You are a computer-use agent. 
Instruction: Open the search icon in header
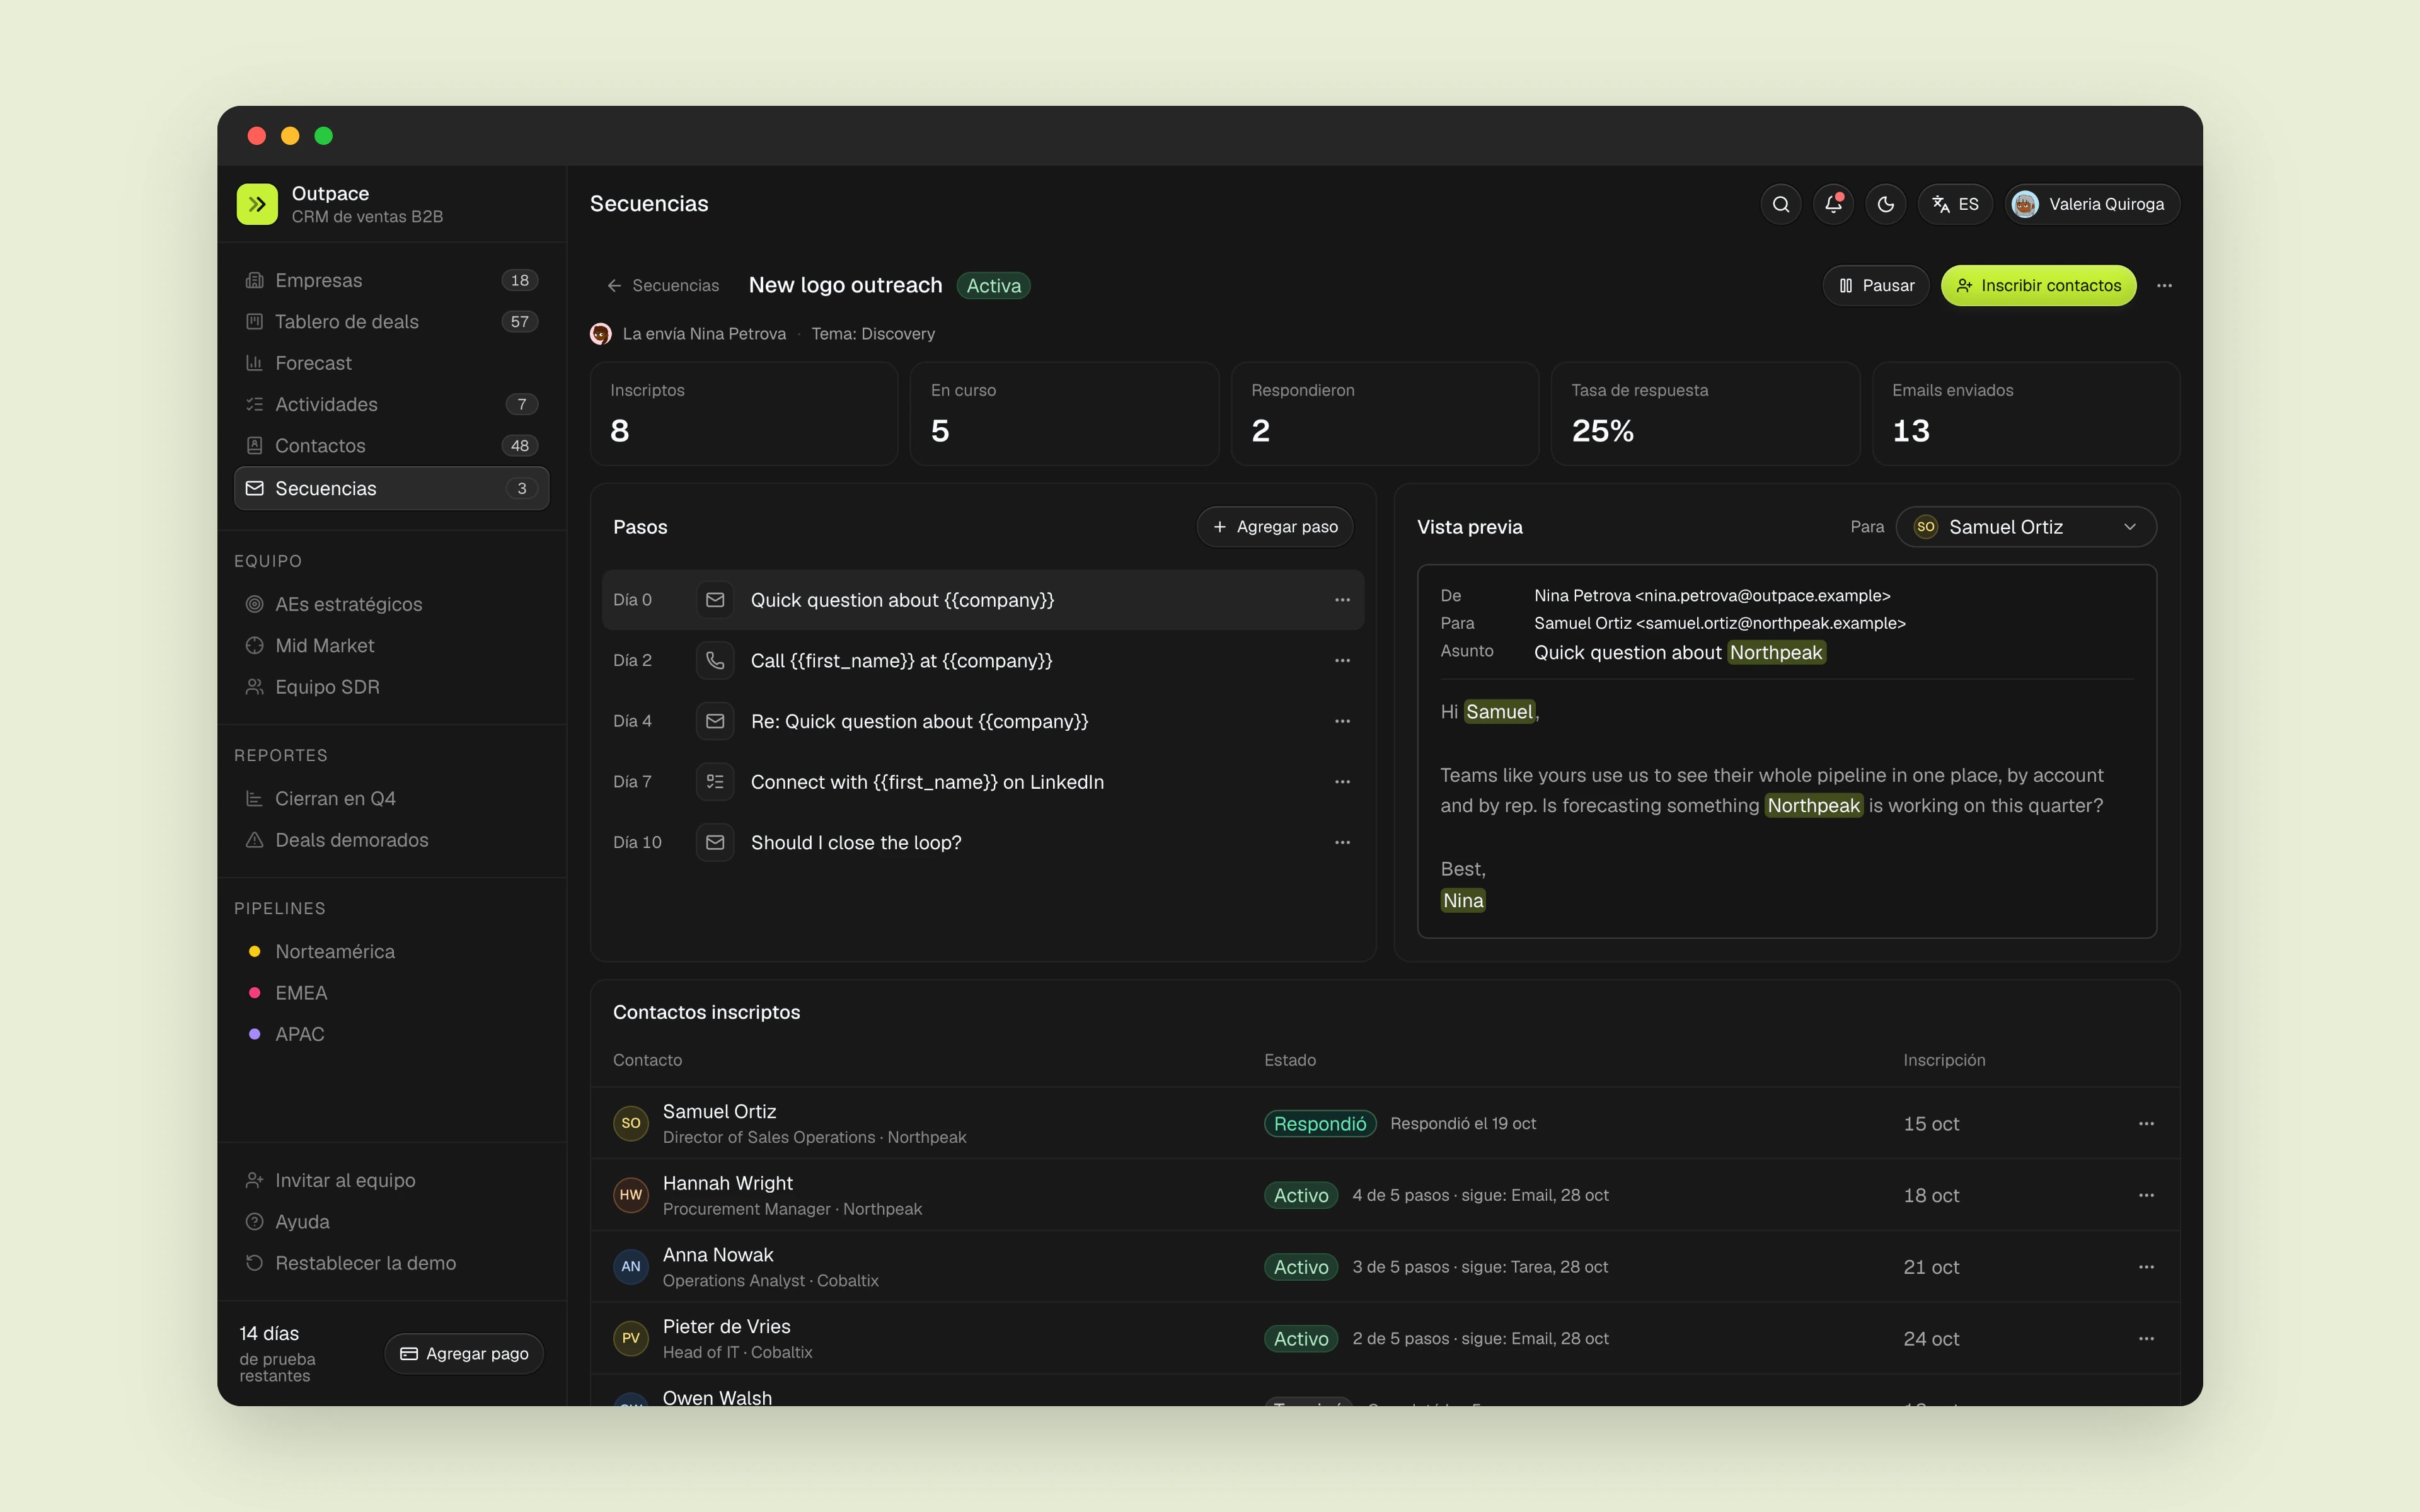[1781, 204]
